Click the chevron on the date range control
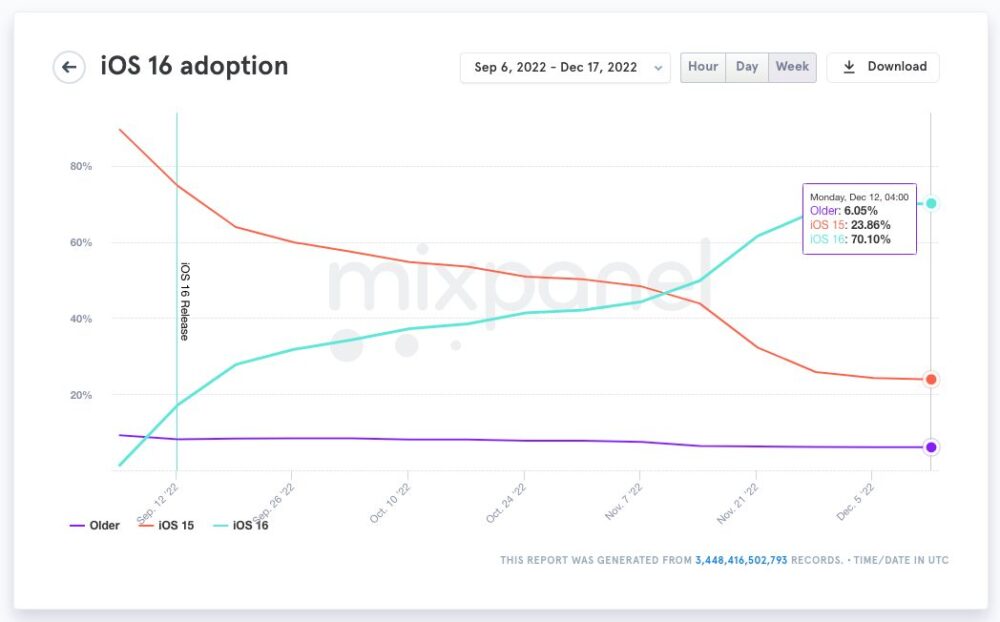This screenshot has height=622, width=1000. pos(657,67)
